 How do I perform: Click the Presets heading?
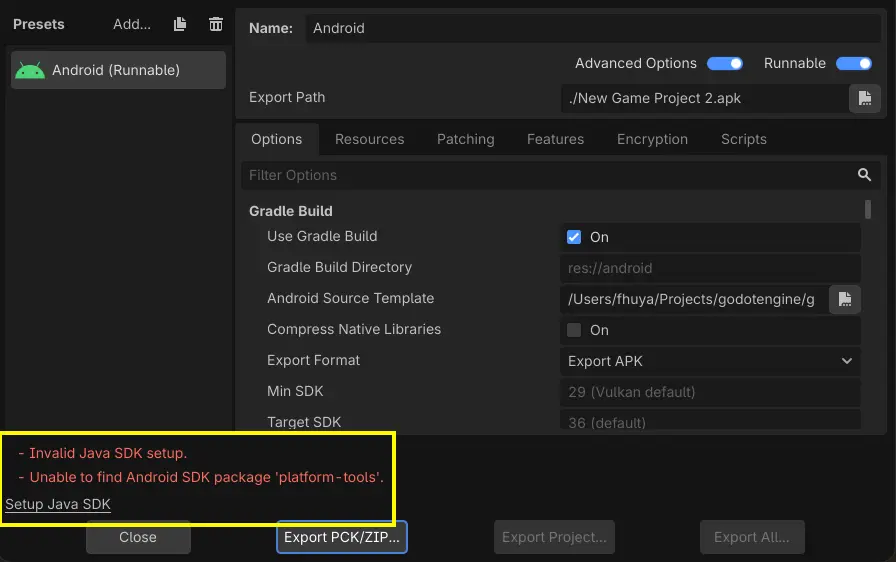39,24
